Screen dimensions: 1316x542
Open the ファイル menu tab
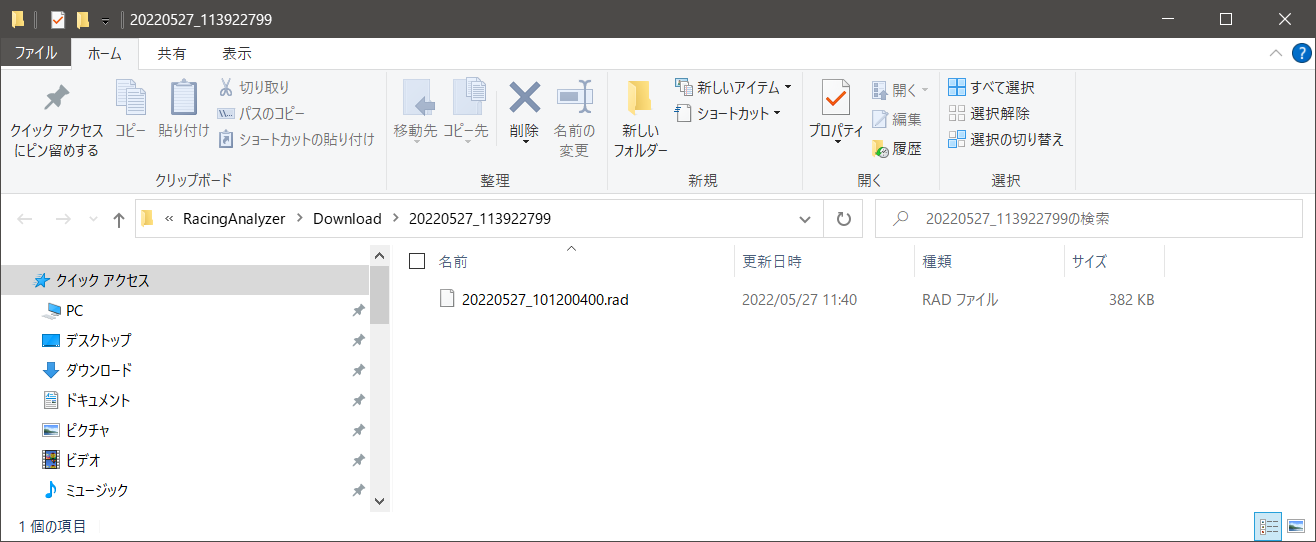click(x=35, y=53)
